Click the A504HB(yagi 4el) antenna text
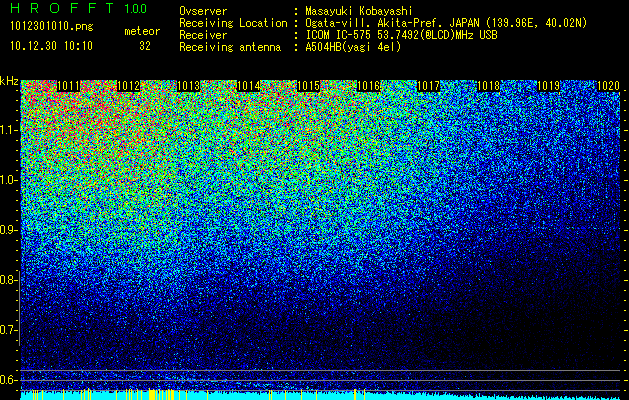The width and height of the screenshot is (629, 400). click(x=353, y=47)
